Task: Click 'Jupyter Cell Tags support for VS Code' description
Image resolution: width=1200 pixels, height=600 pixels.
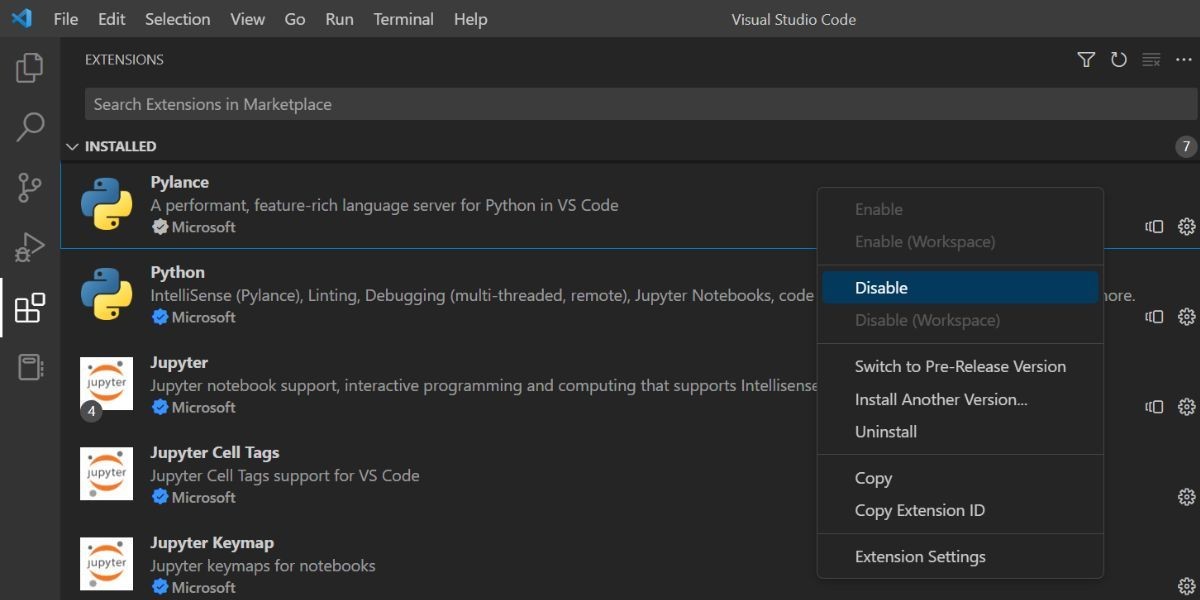Action: tap(285, 475)
